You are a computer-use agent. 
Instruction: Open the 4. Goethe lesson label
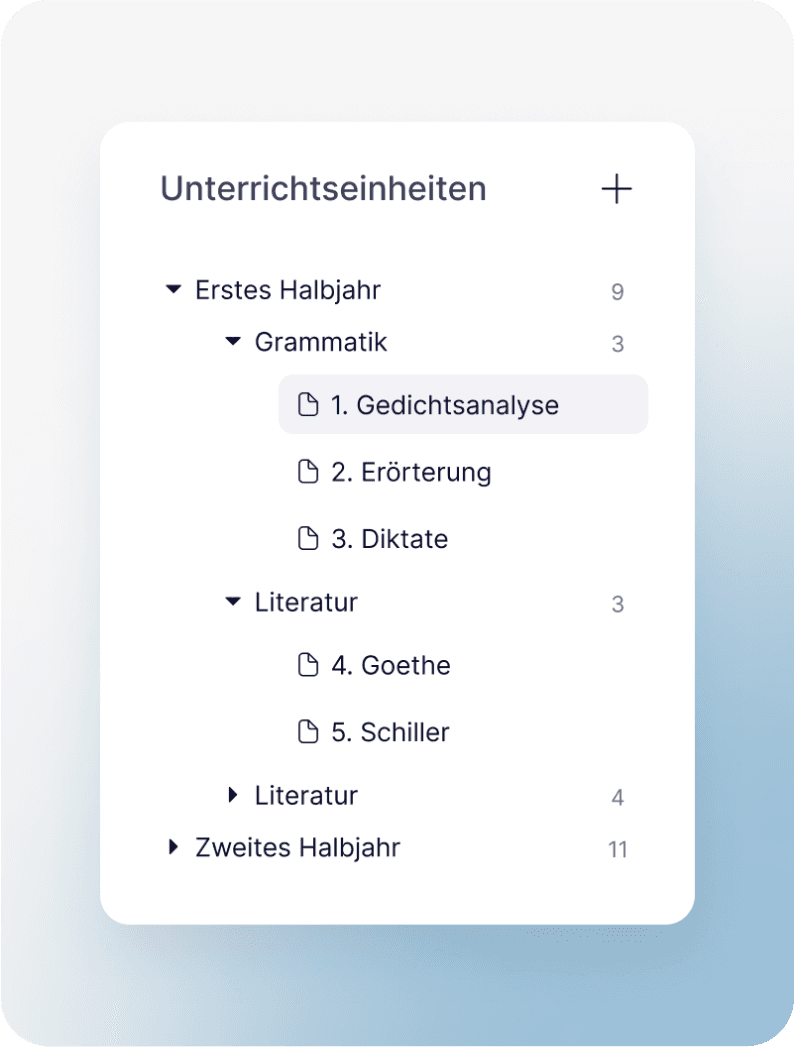(x=391, y=665)
